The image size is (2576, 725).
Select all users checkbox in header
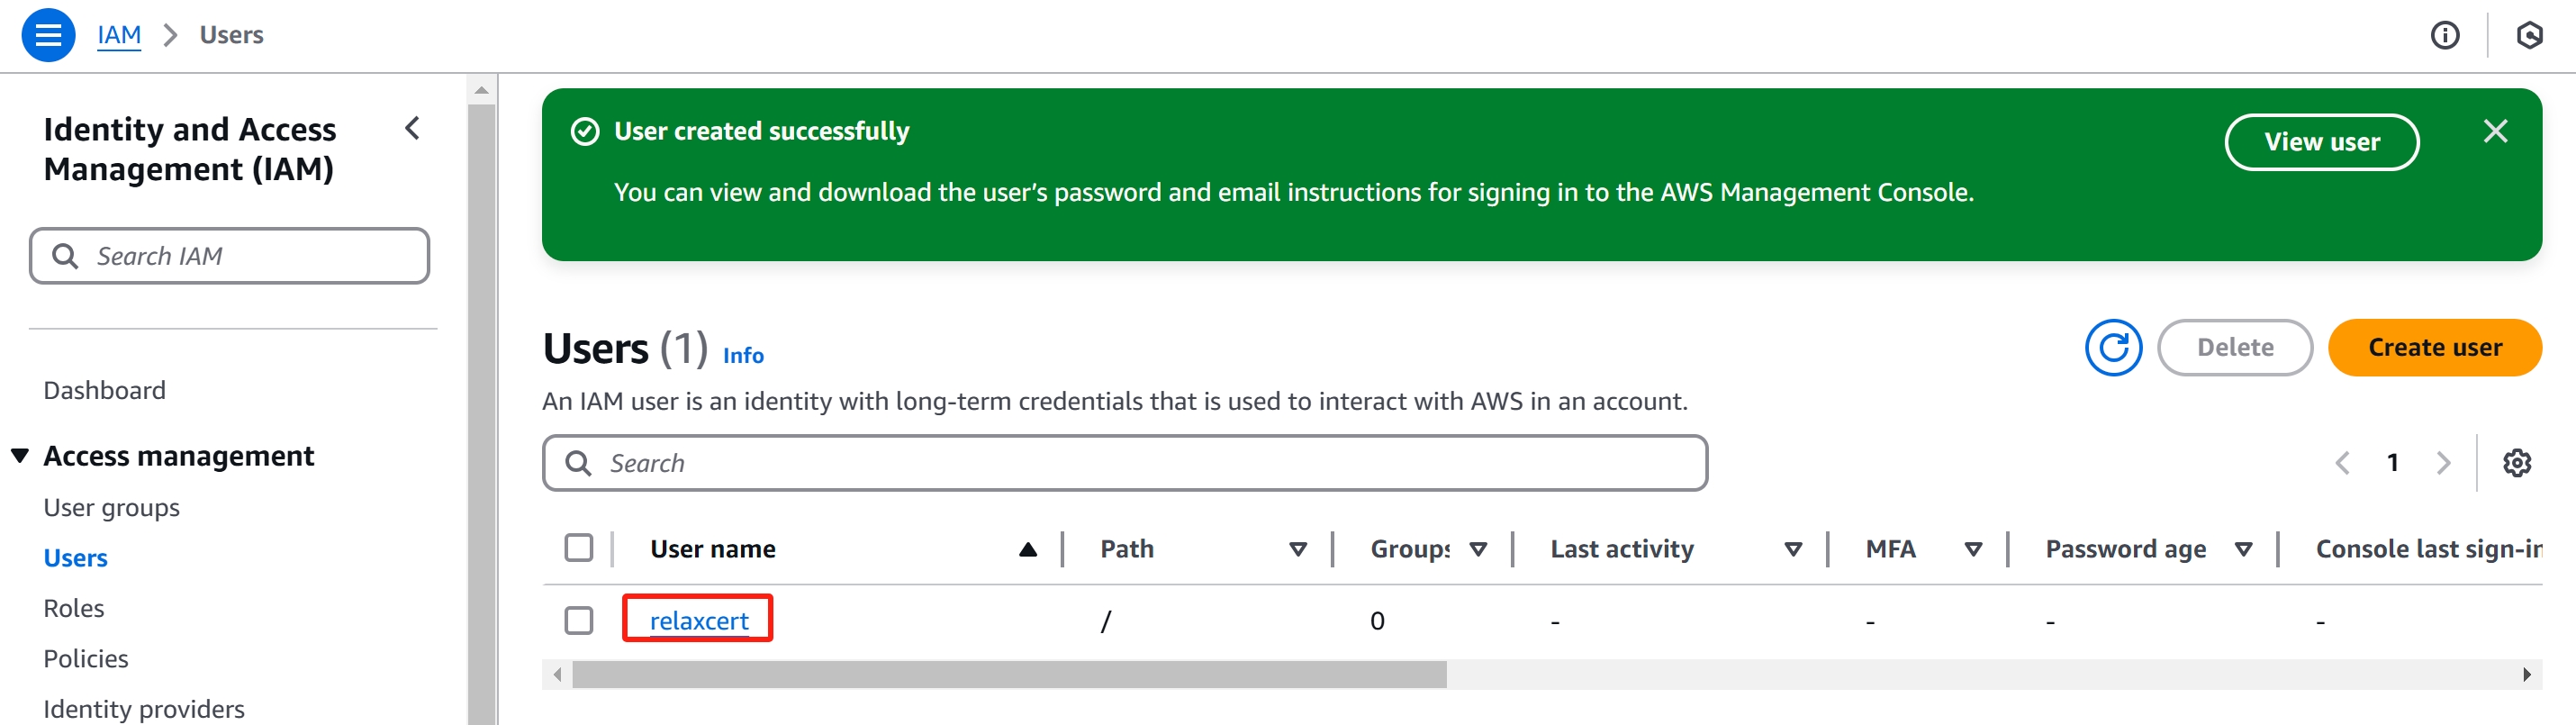(x=579, y=548)
